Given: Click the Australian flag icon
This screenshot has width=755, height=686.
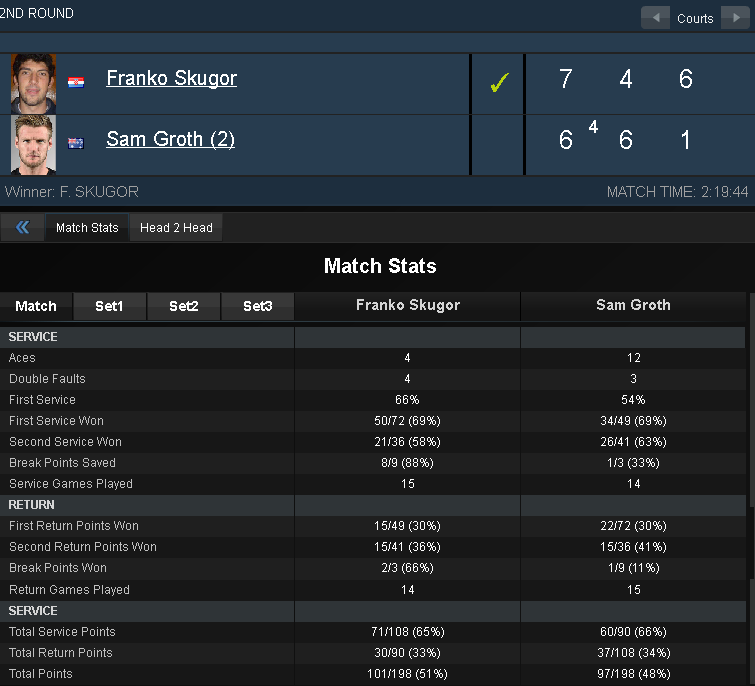Looking at the screenshot, I should point(76,143).
